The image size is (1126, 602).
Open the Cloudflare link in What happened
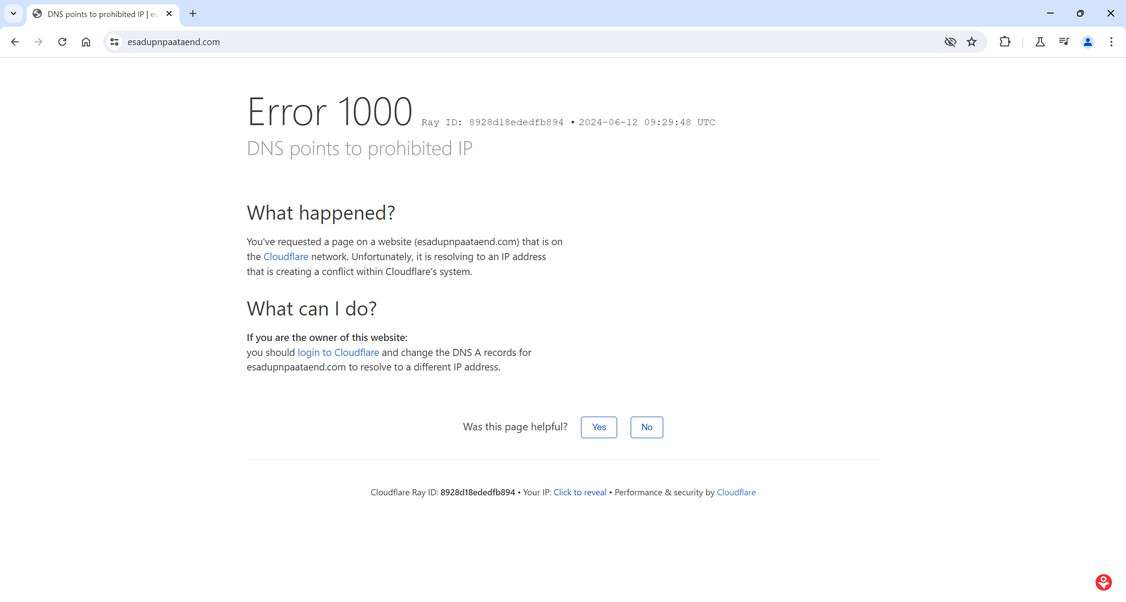[286, 256]
